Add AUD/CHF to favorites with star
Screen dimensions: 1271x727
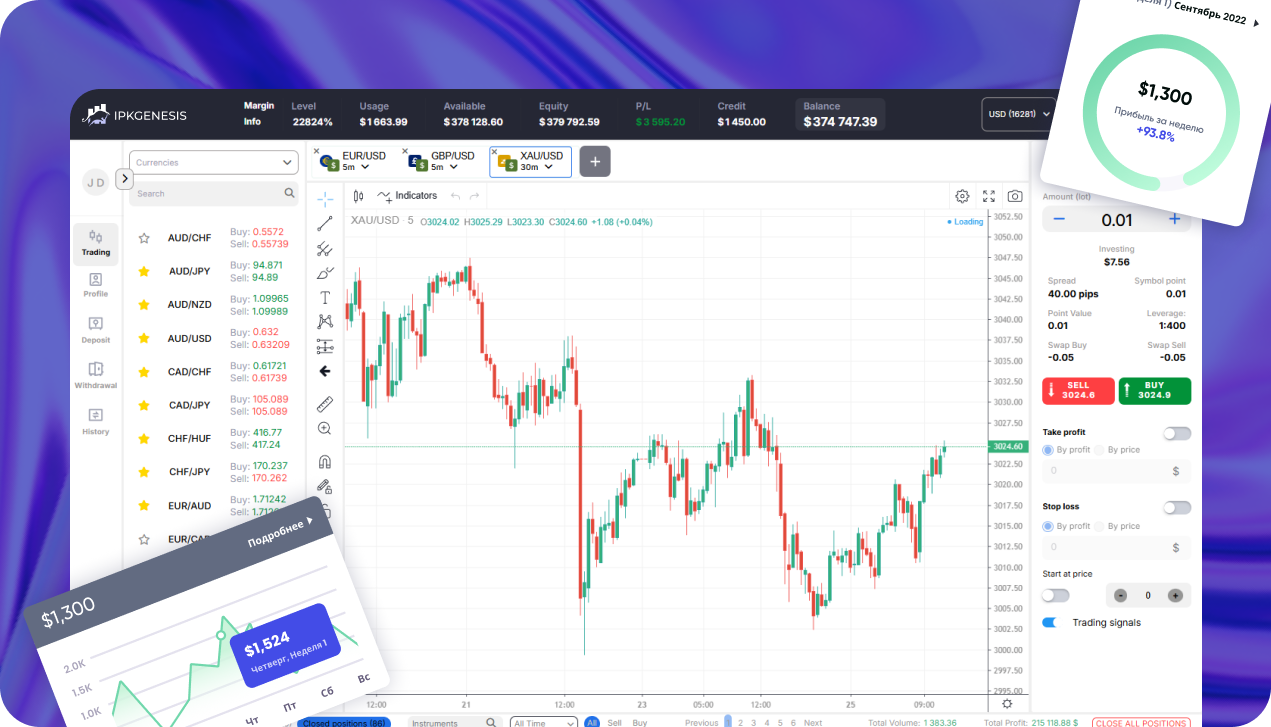click(144, 238)
